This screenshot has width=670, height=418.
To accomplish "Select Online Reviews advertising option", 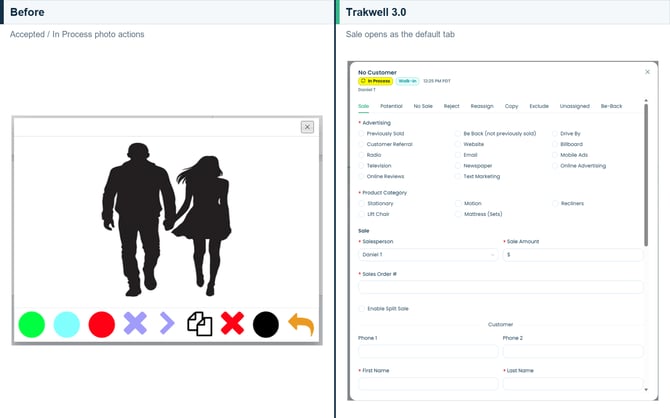I will (x=362, y=176).
